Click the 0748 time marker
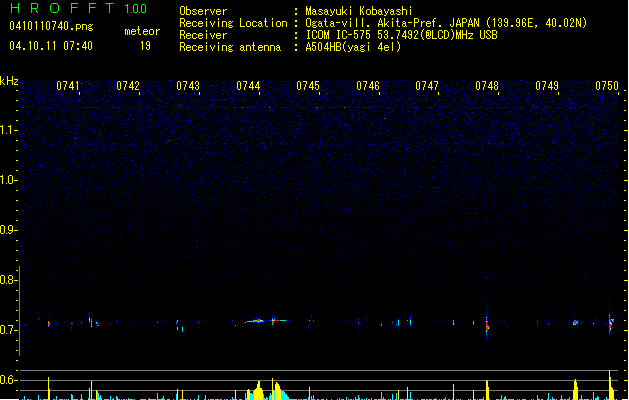This screenshot has width=629, height=400. click(487, 86)
